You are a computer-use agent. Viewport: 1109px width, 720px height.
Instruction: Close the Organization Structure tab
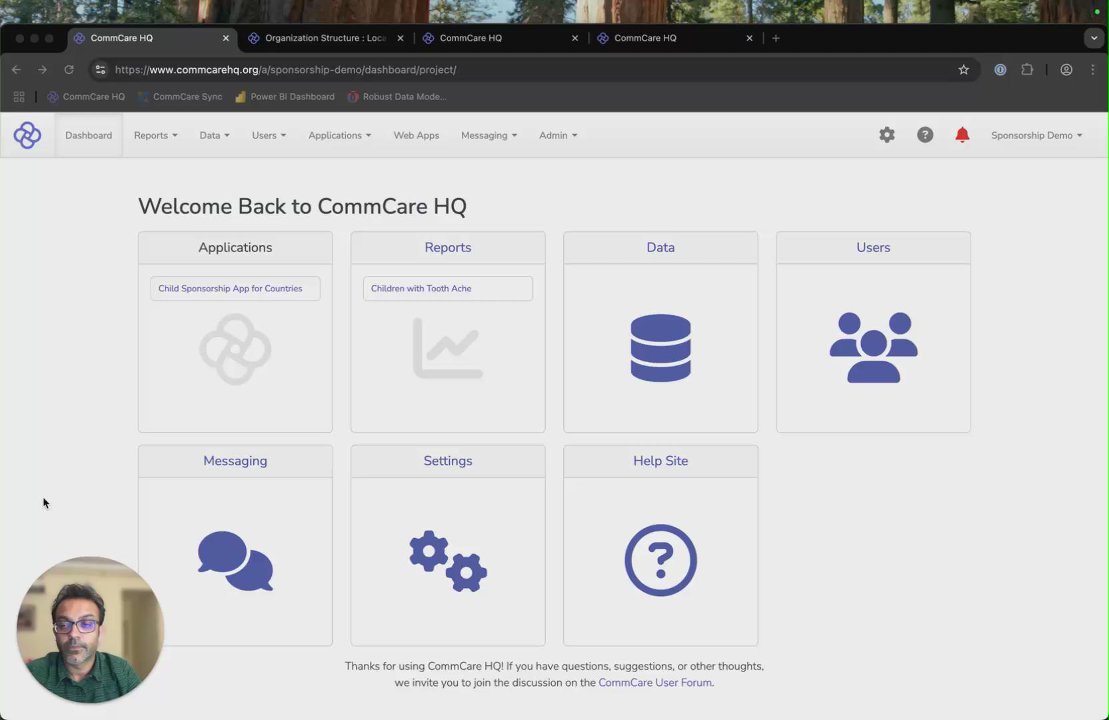coord(400,38)
